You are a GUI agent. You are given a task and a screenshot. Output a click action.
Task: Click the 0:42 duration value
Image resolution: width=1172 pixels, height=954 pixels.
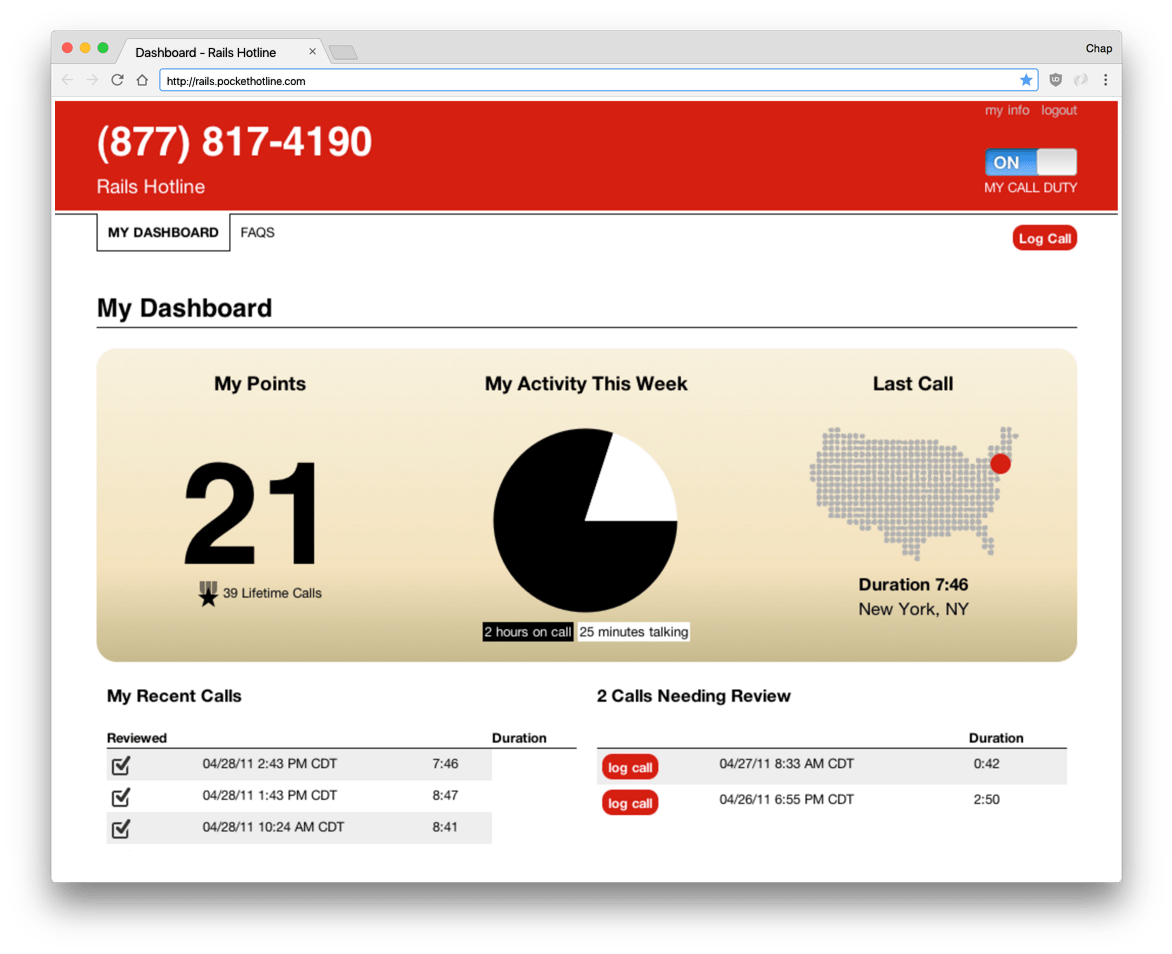986,763
